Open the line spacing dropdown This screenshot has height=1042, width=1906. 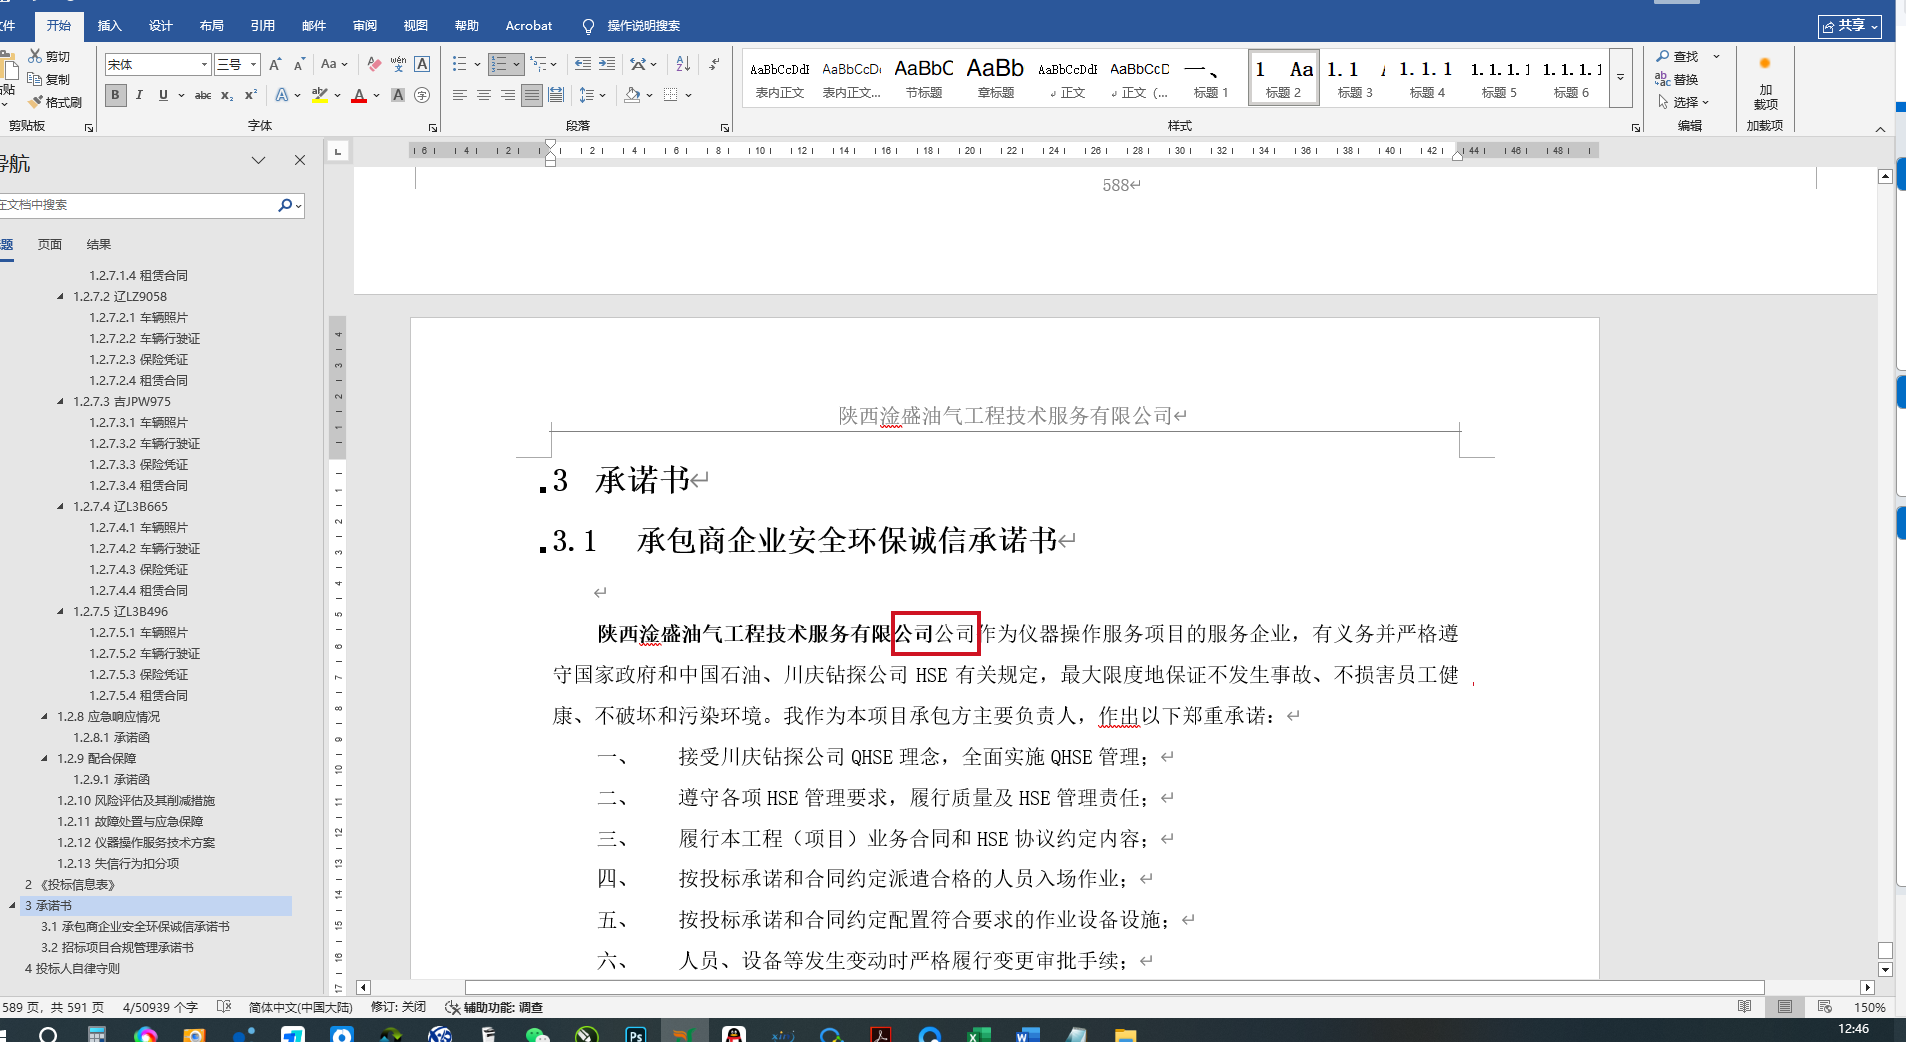click(593, 95)
